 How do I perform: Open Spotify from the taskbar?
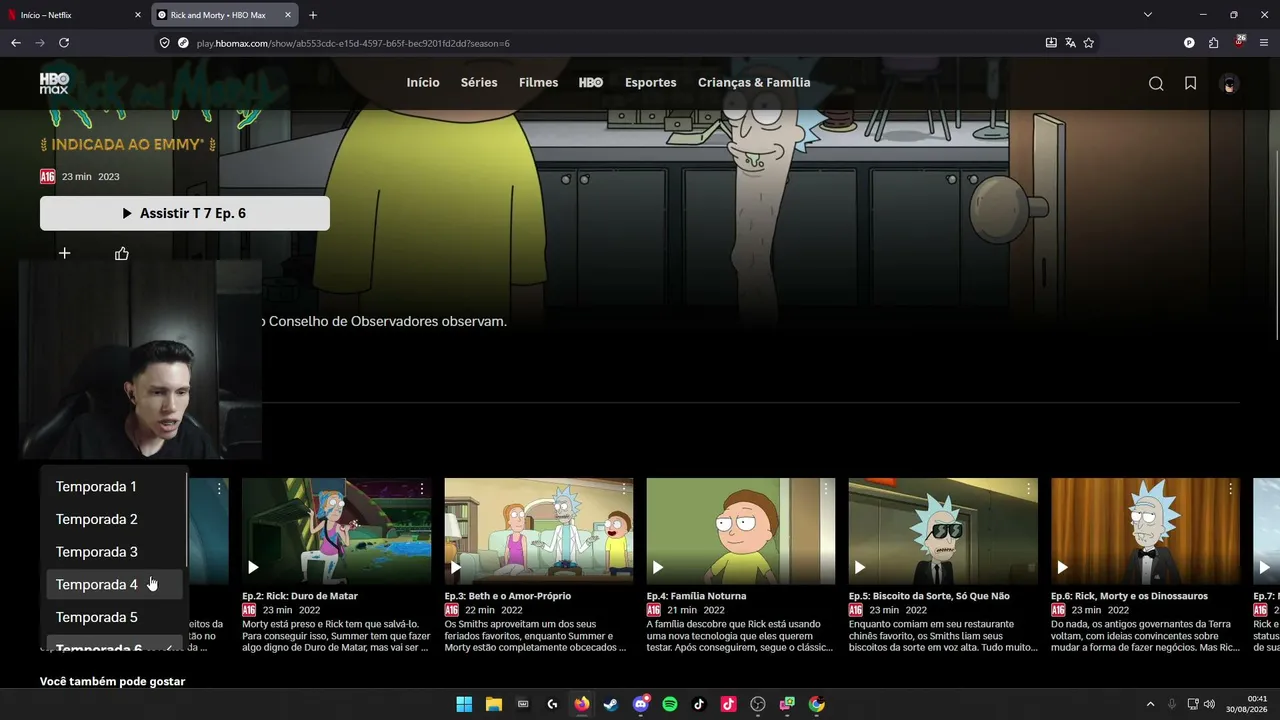[x=670, y=704]
